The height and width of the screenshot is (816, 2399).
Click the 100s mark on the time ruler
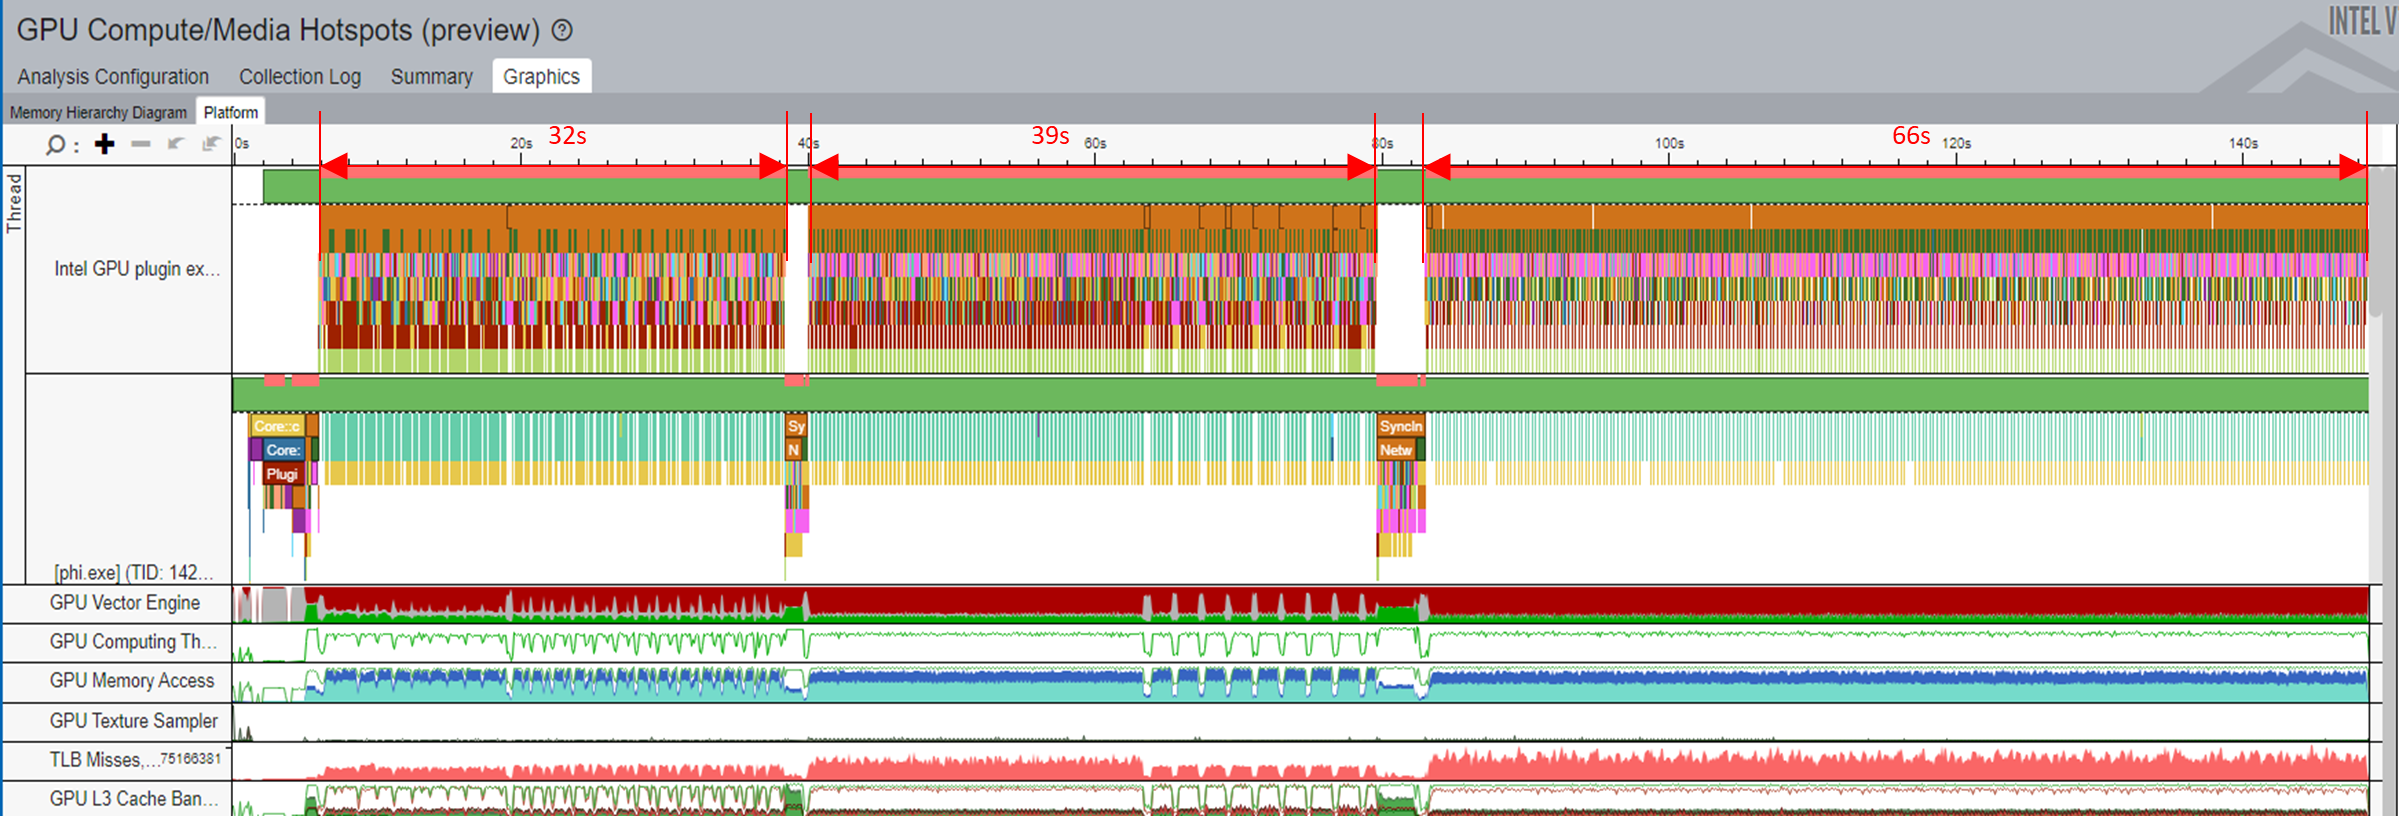[x=1669, y=144]
